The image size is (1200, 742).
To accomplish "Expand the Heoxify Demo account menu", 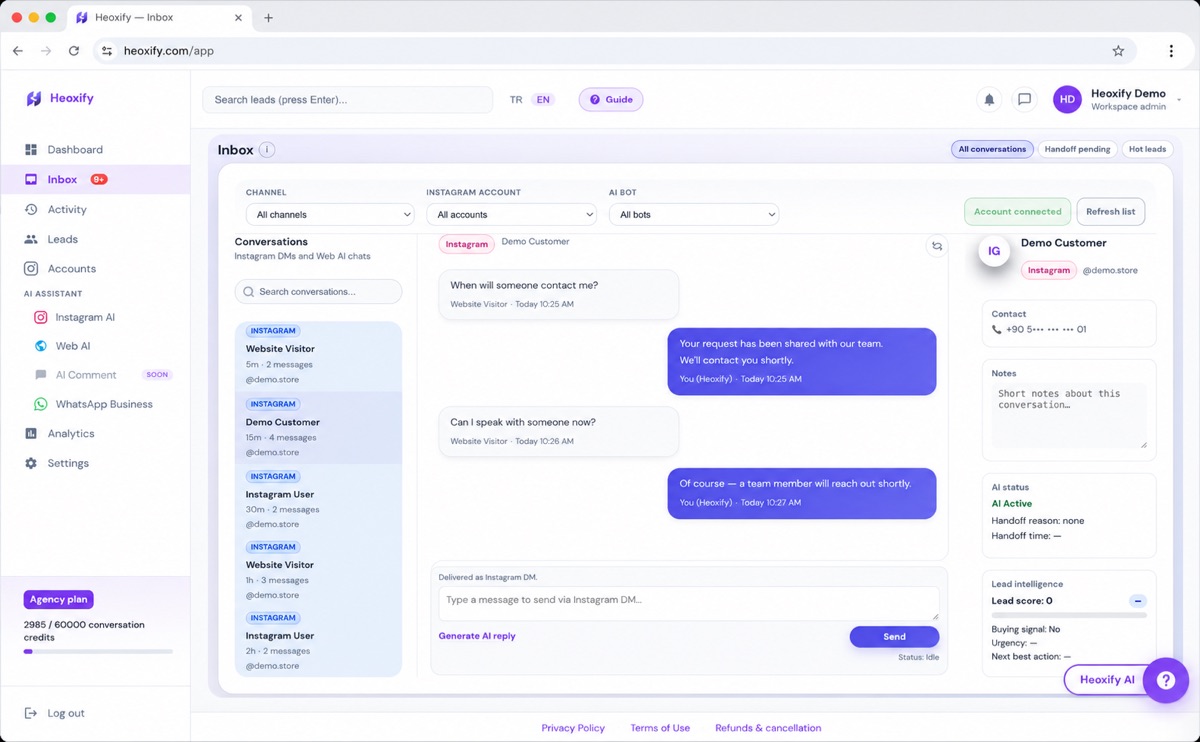I will [x=1179, y=100].
